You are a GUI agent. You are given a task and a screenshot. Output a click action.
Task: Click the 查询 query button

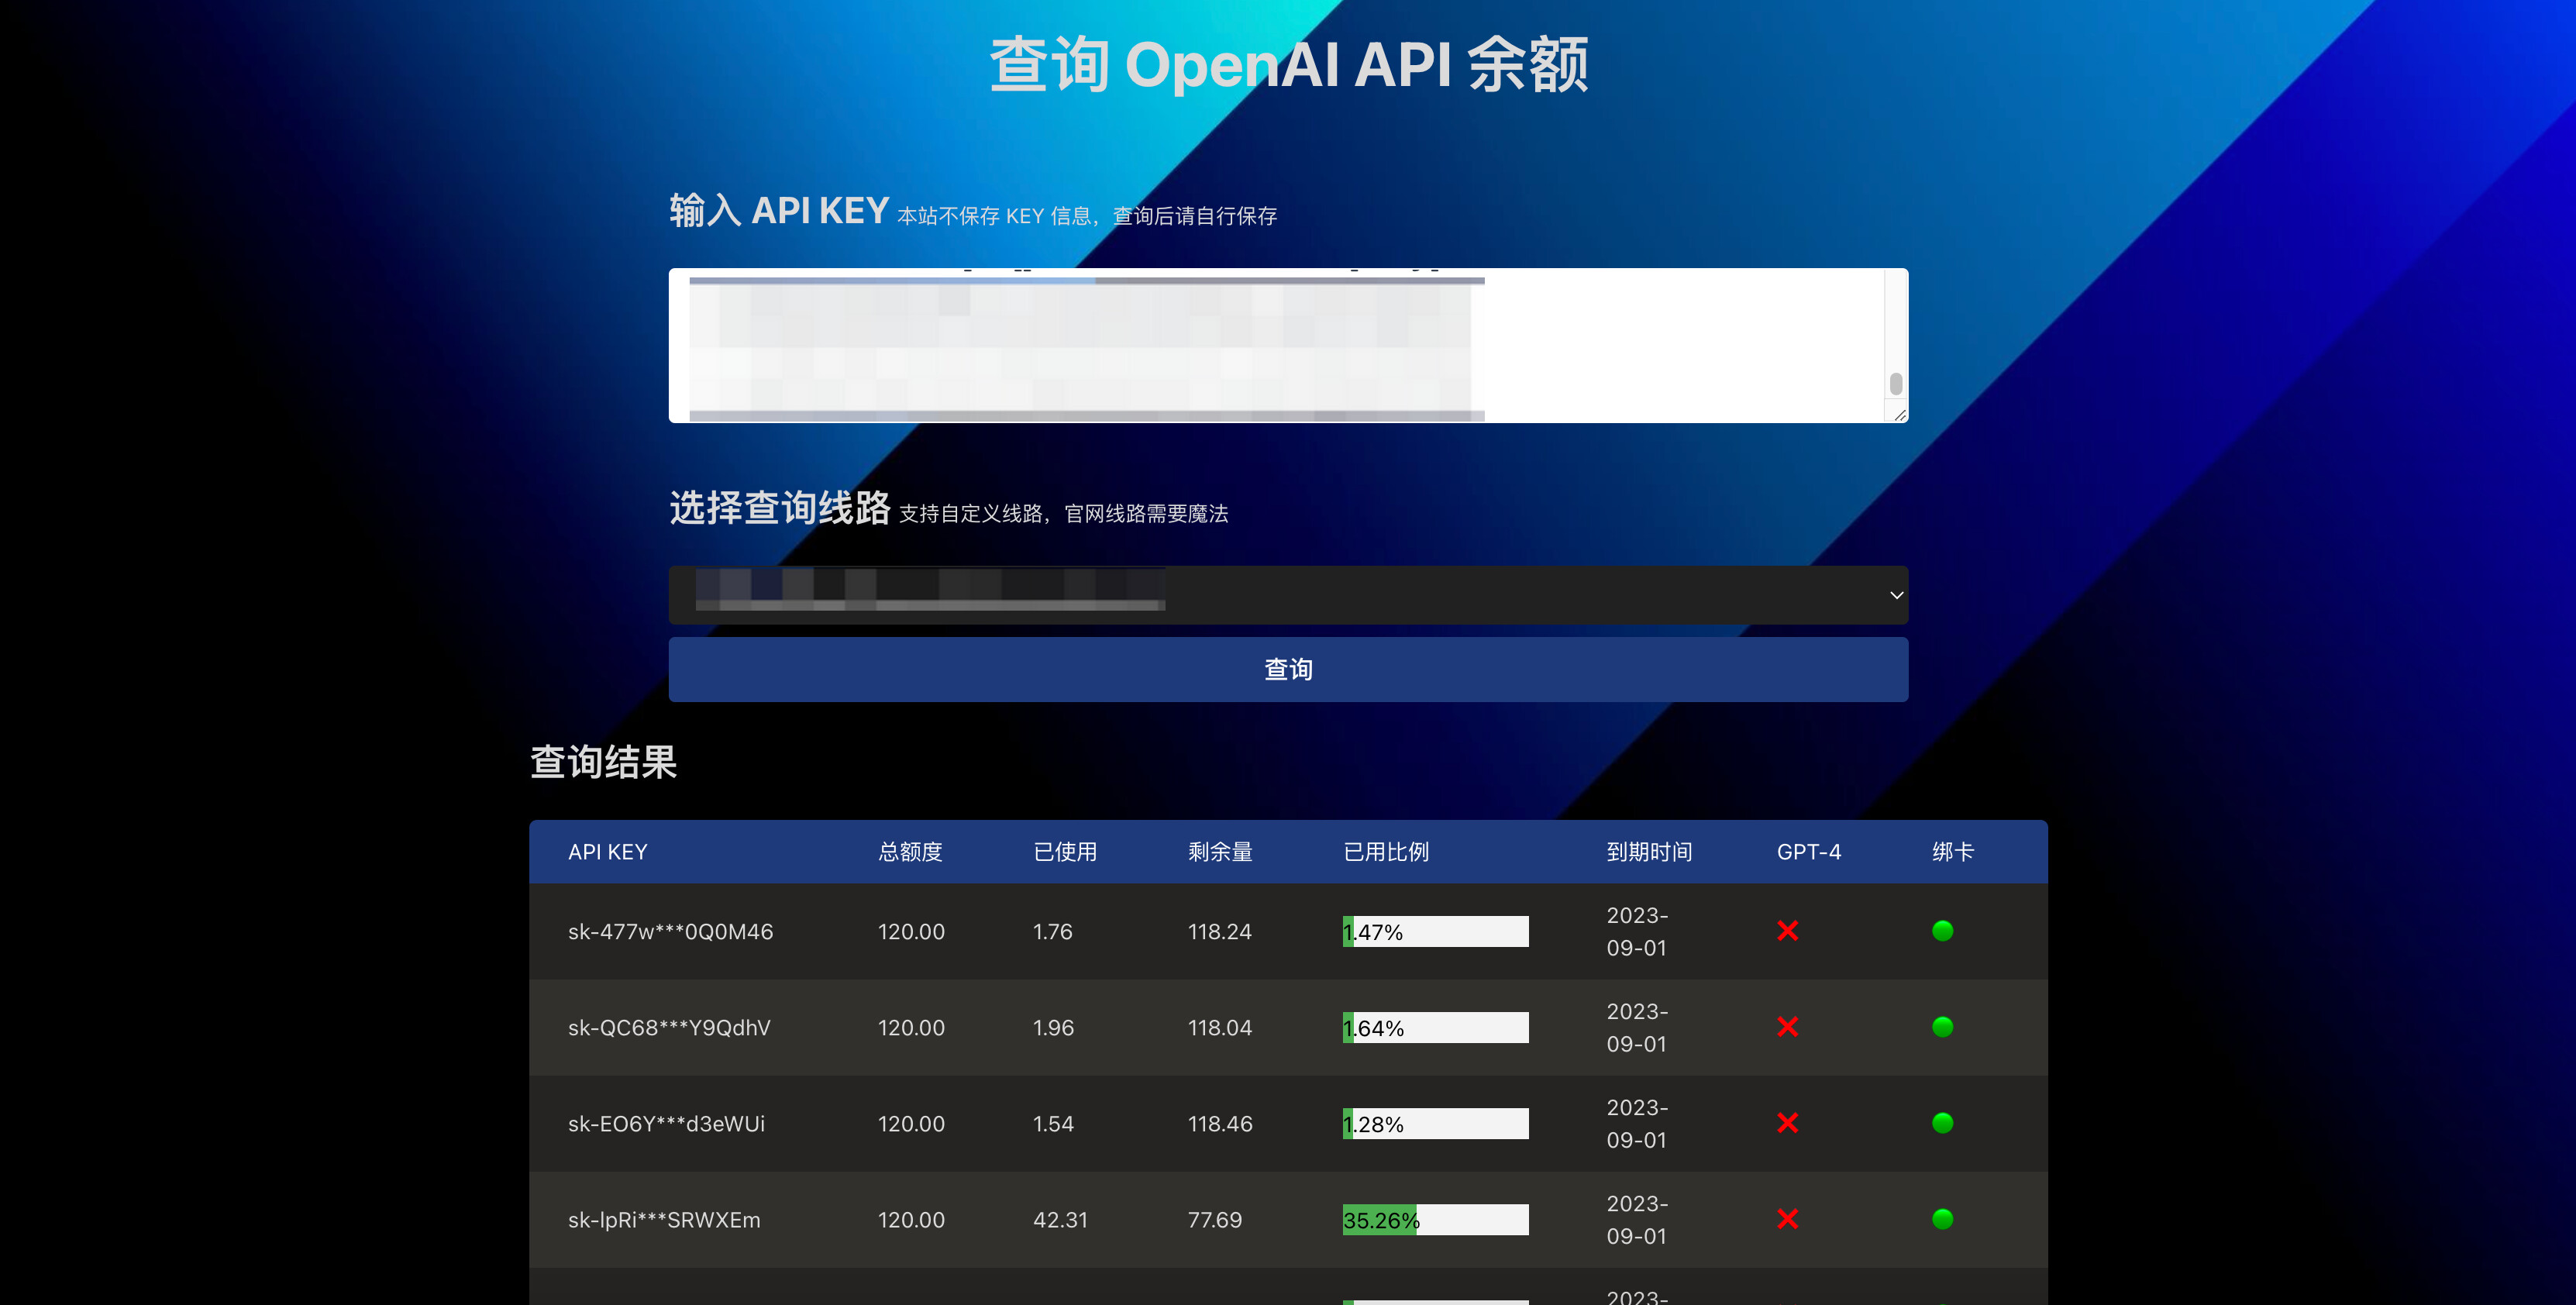tap(1288, 669)
